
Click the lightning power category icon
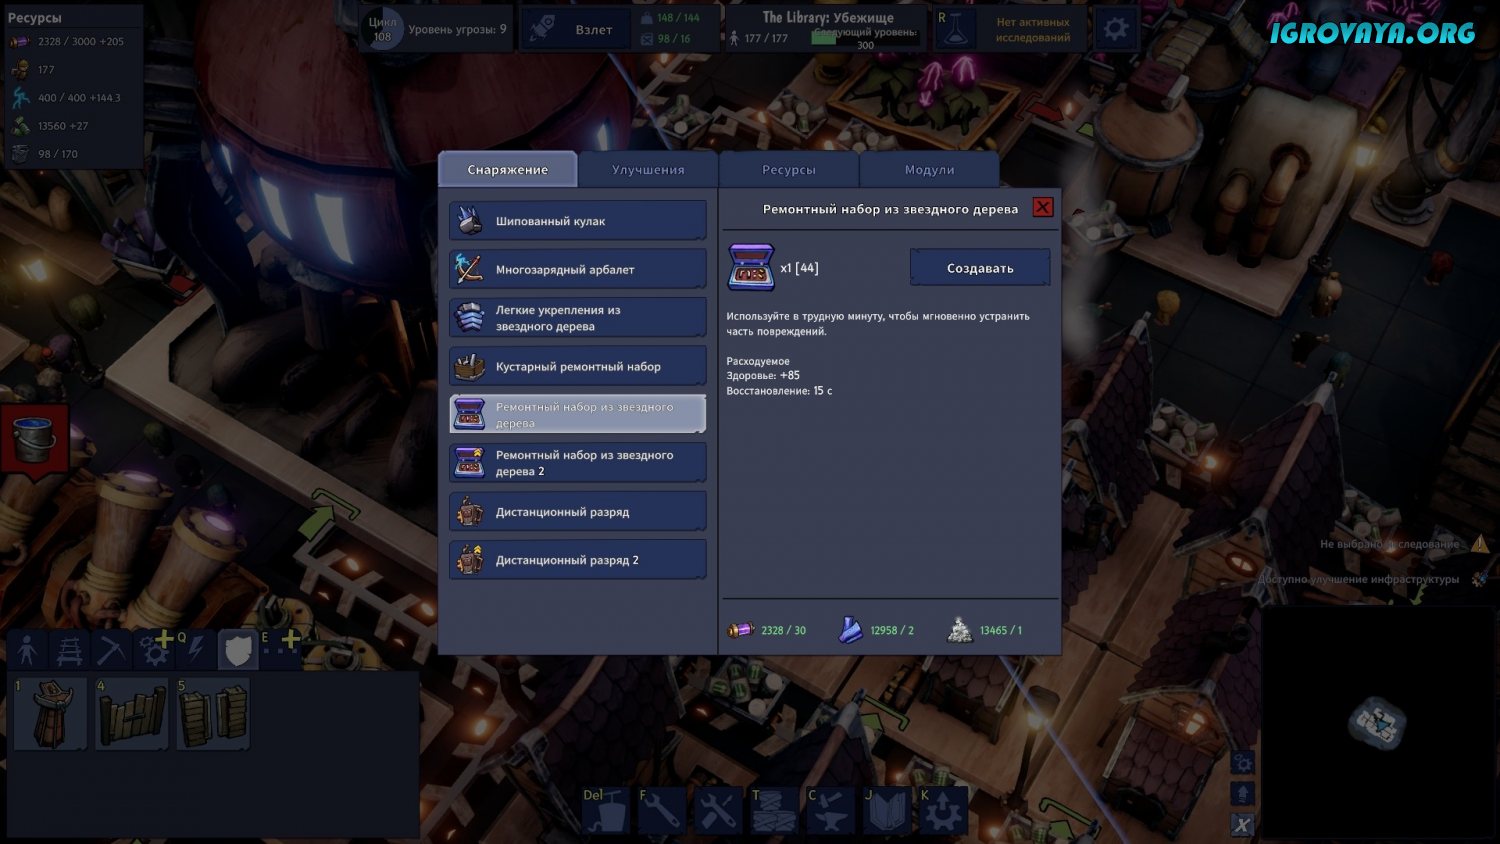tap(196, 650)
